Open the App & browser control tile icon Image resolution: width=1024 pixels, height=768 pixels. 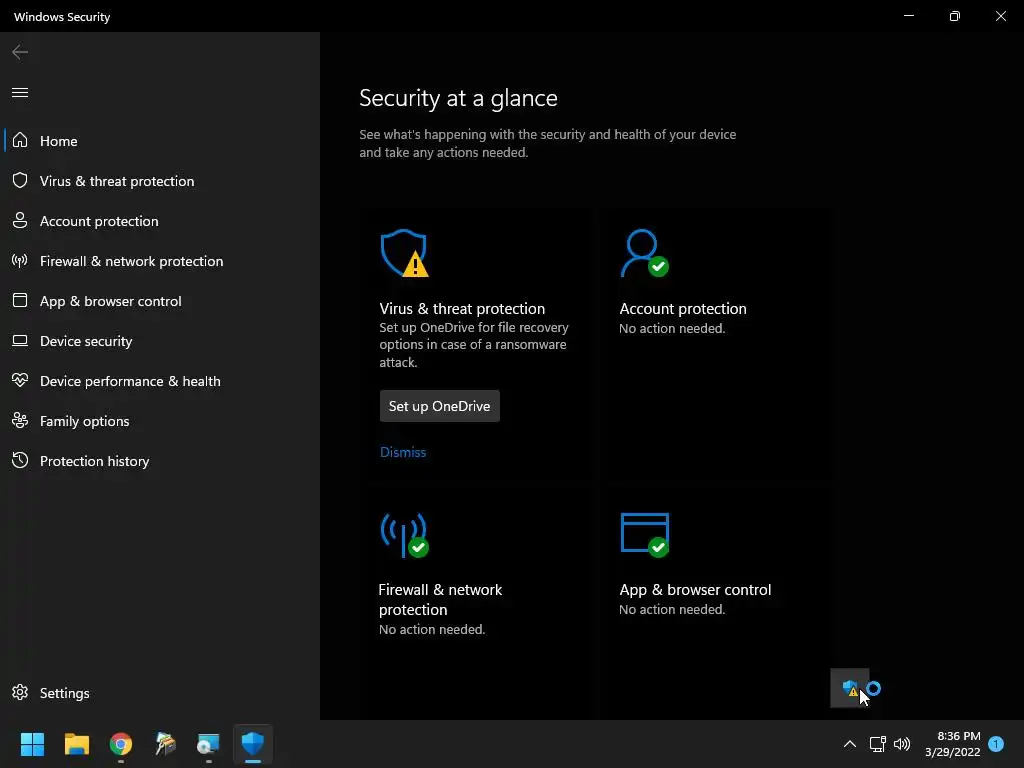click(x=645, y=535)
